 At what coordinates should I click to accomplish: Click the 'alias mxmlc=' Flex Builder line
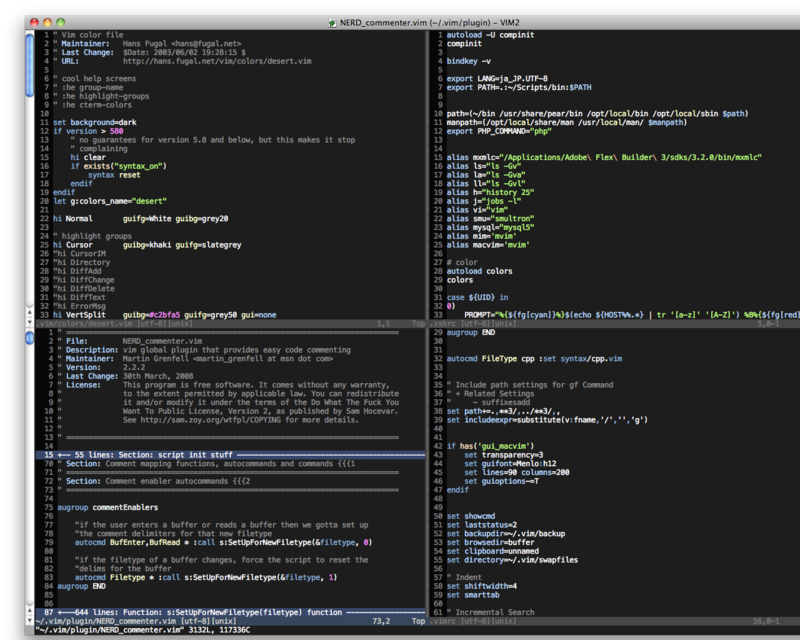coord(604,157)
